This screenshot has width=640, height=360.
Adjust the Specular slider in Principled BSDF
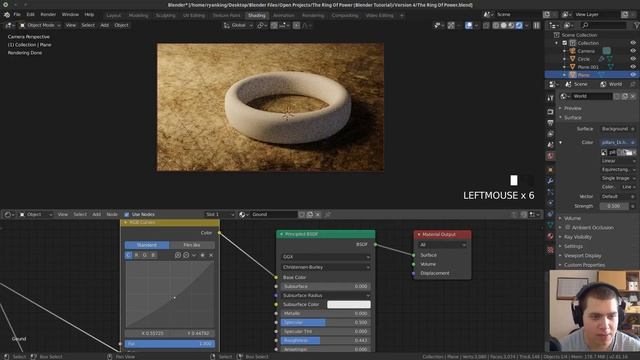click(x=326, y=322)
